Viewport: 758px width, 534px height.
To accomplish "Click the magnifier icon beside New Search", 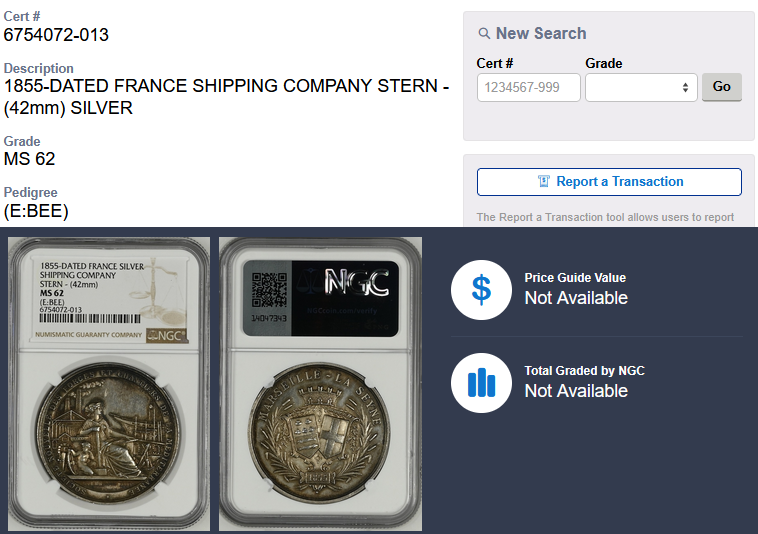I will 484,34.
